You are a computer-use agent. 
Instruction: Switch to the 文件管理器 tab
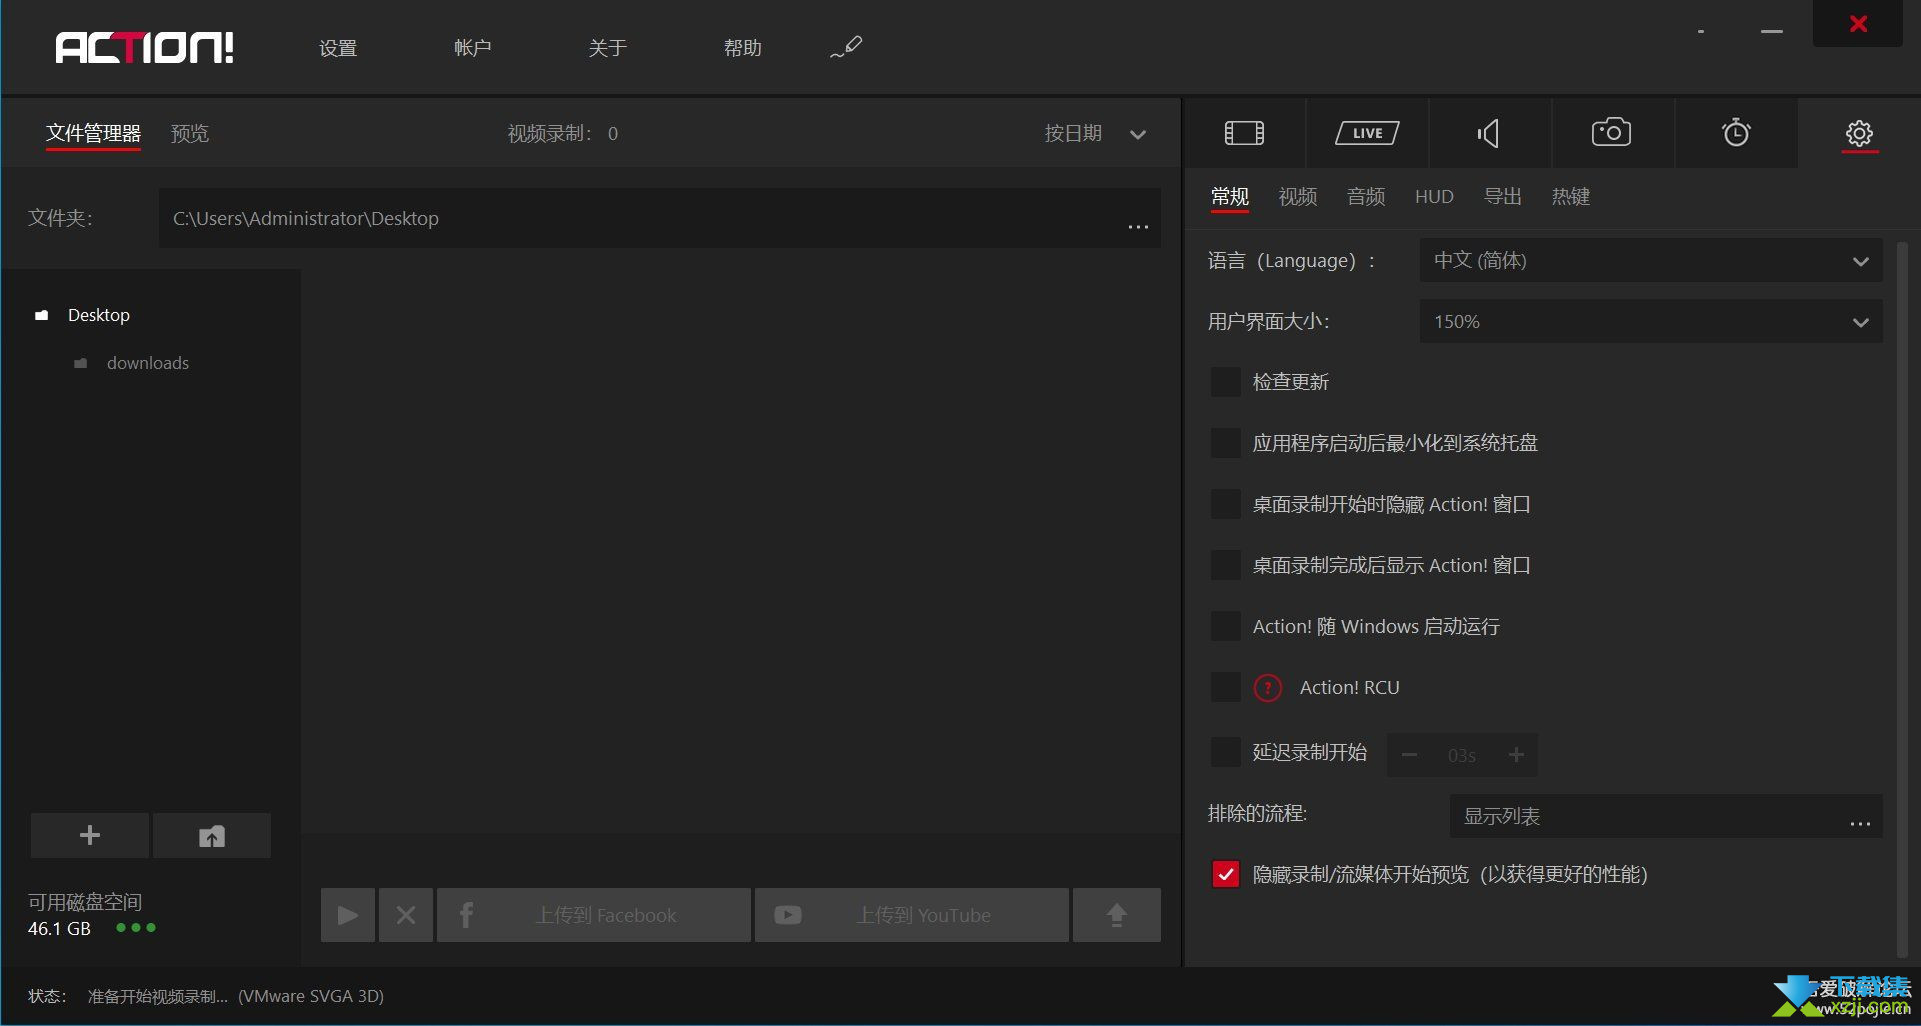(x=93, y=133)
